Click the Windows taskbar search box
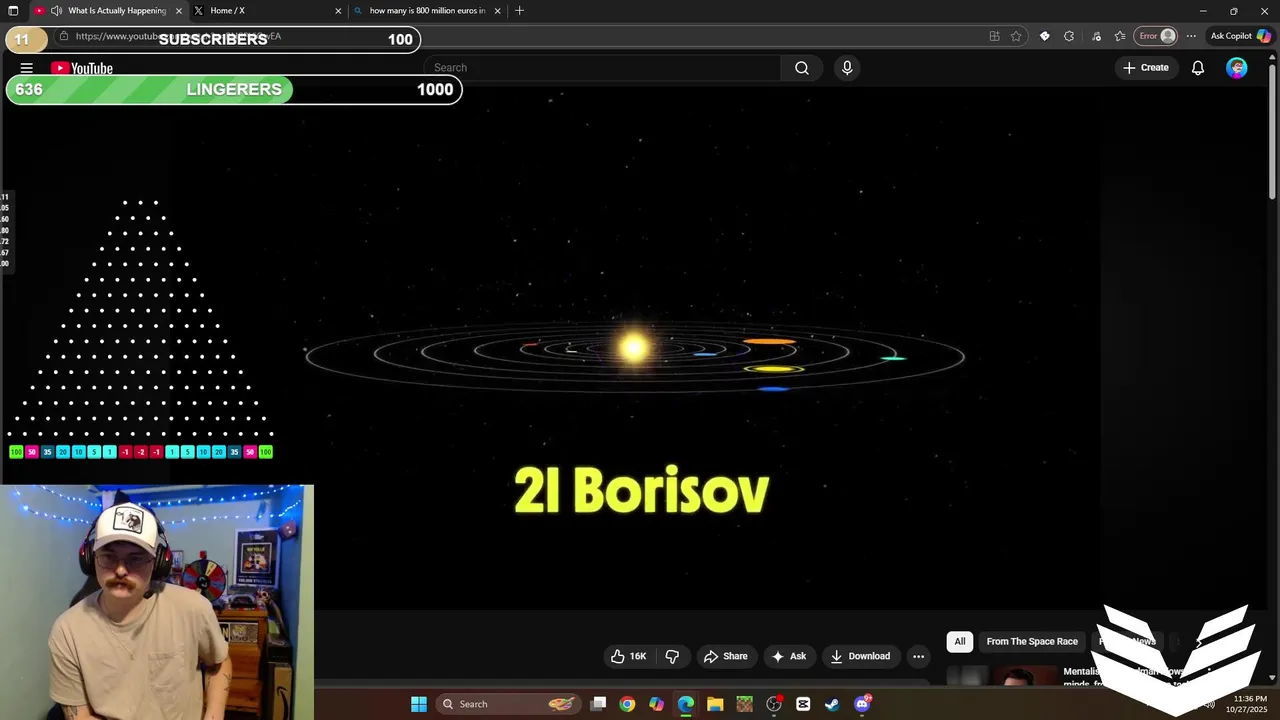 (508, 704)
